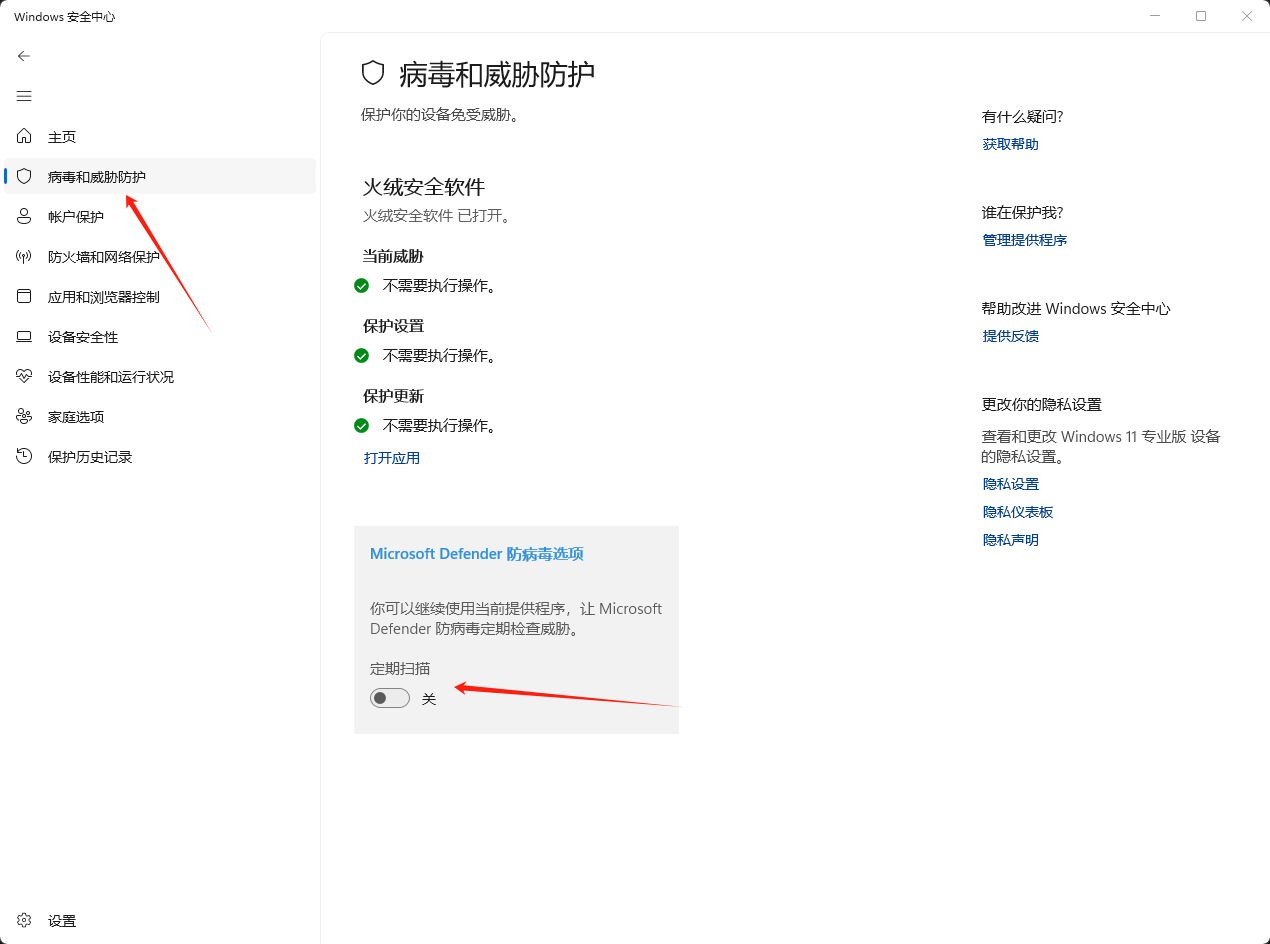The width and height of the screenshot is (1270, 944).
Task: Expand Microsoft Defender 防病毒选项
Action: (476, 553)
